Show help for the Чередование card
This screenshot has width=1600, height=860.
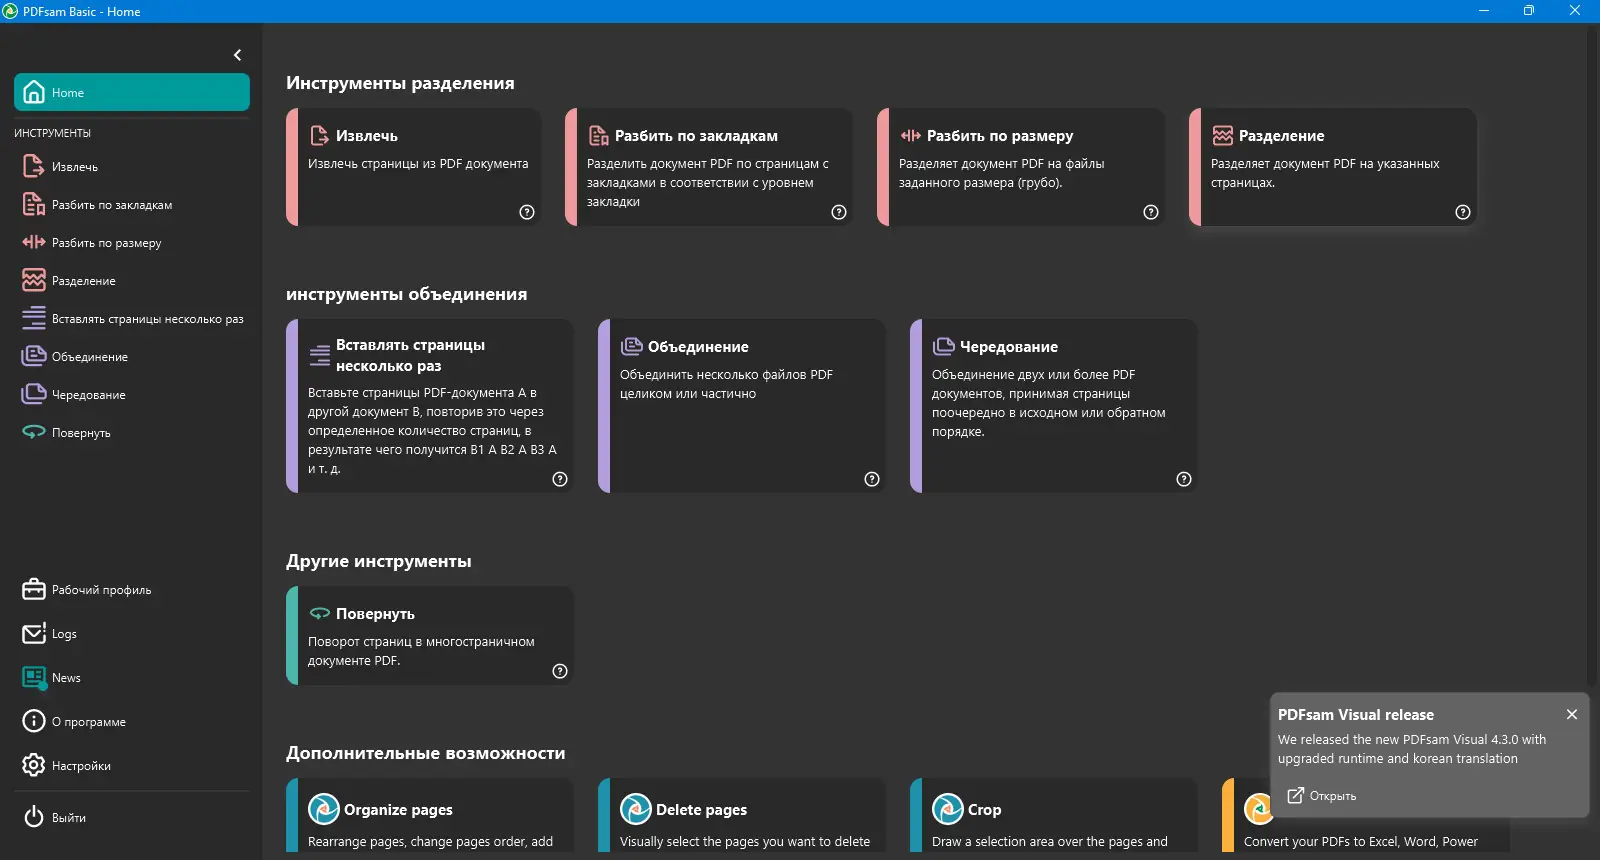click(1184, 479)
